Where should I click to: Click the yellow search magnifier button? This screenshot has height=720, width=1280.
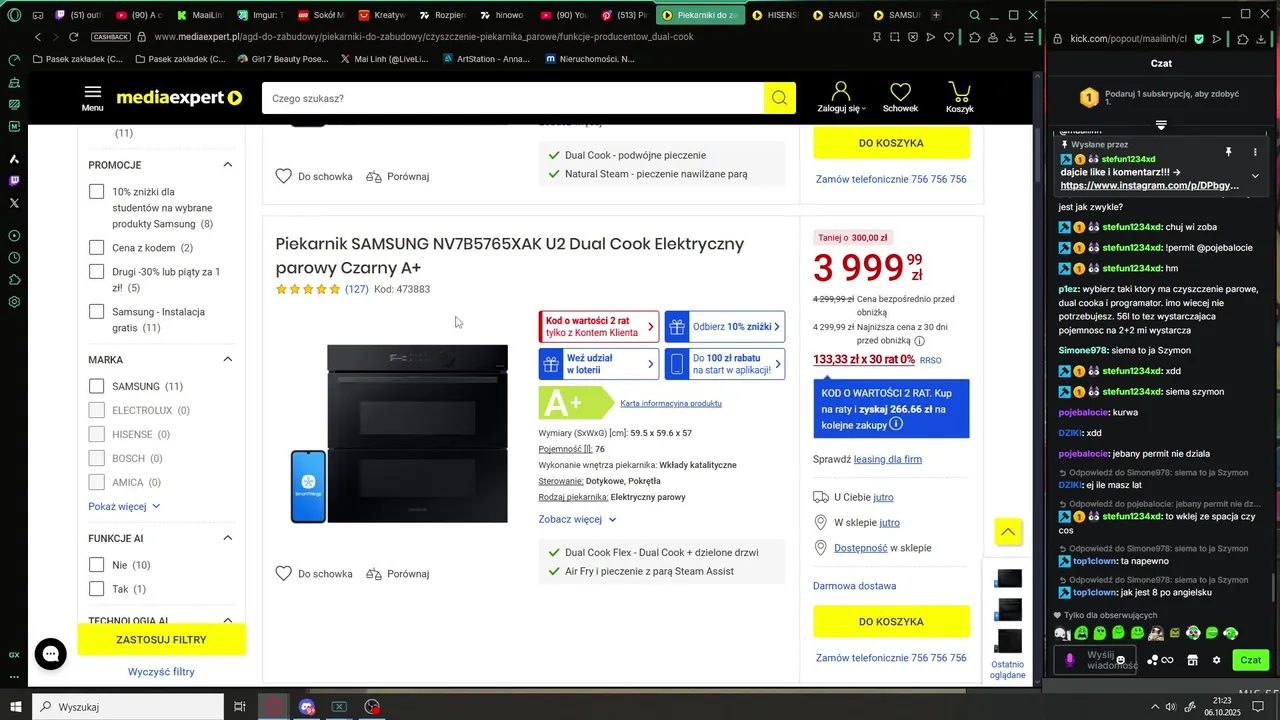point(779,98)
